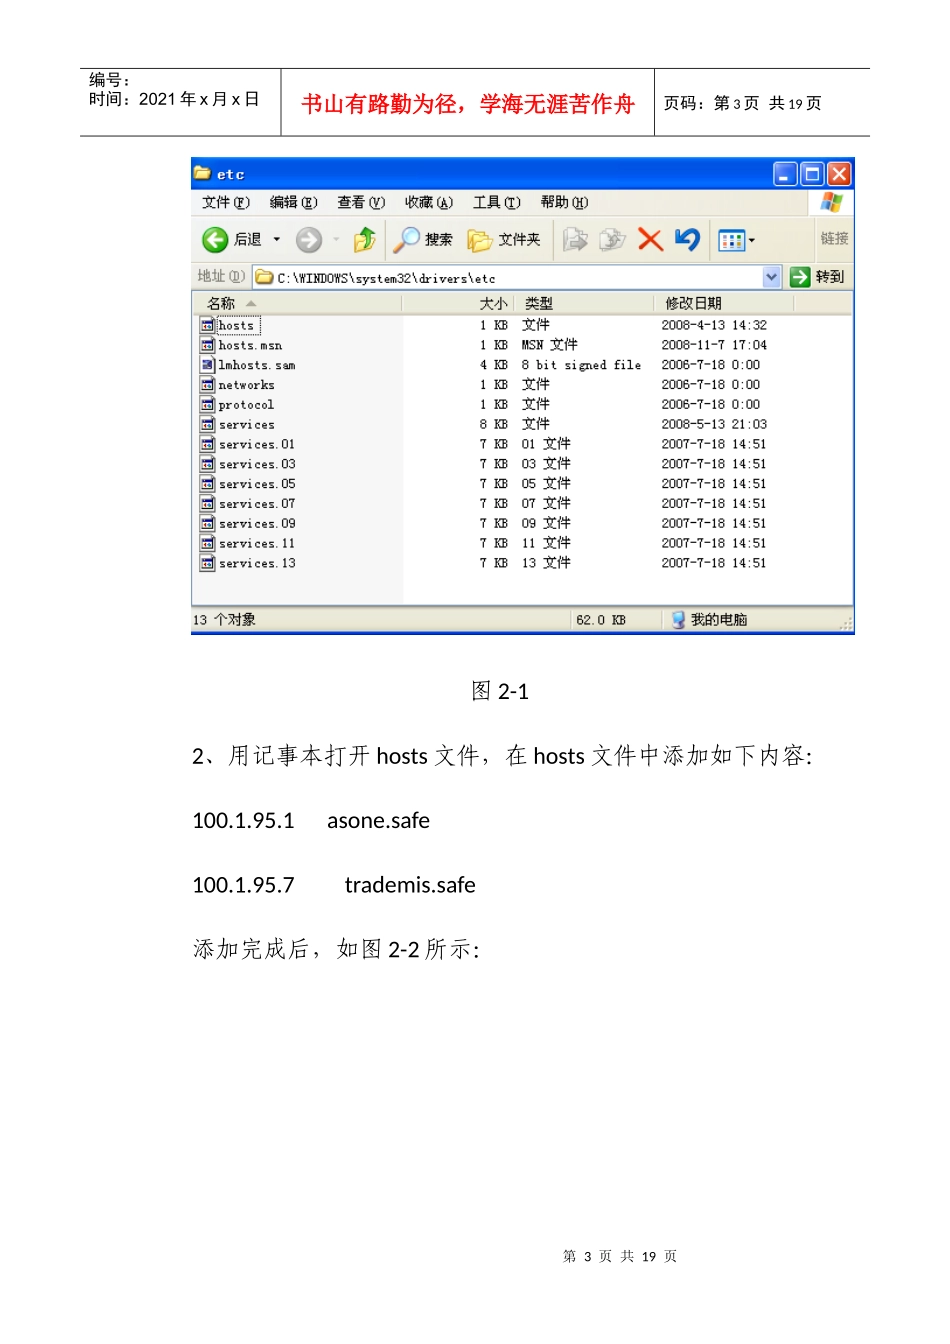The width and height of the screenshot is (950, 1344).
Task: Click the 'MSN 文件' type cell
Action: point(549,345)
